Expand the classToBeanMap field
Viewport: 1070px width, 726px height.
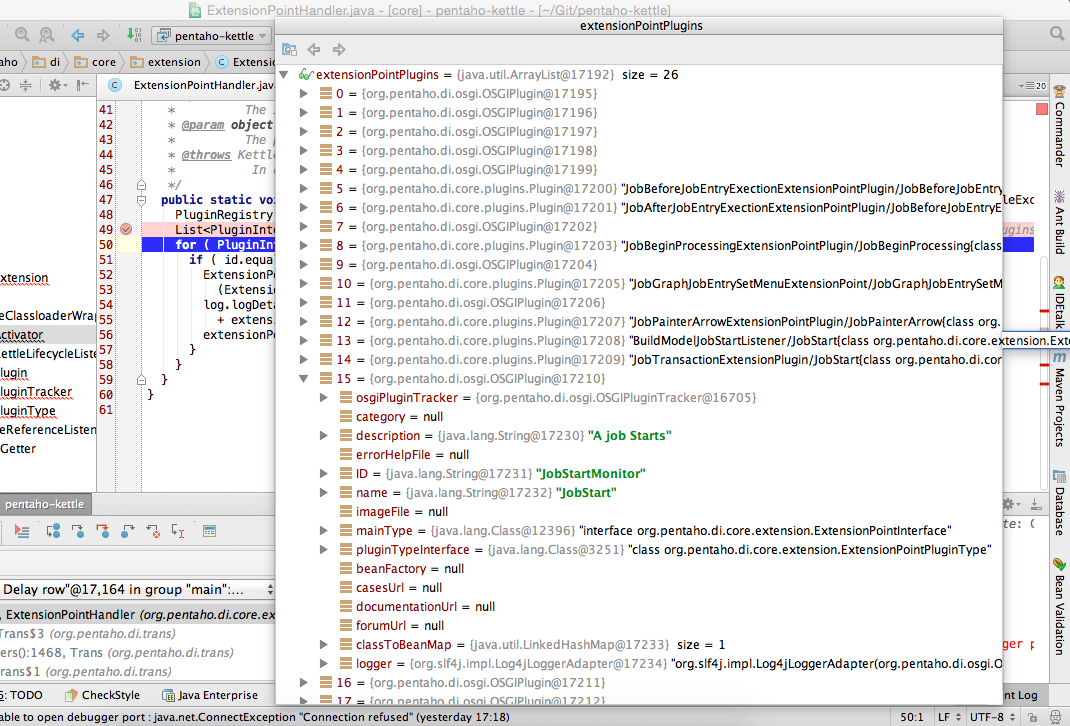pyautogui.click(x=324, y=645)
